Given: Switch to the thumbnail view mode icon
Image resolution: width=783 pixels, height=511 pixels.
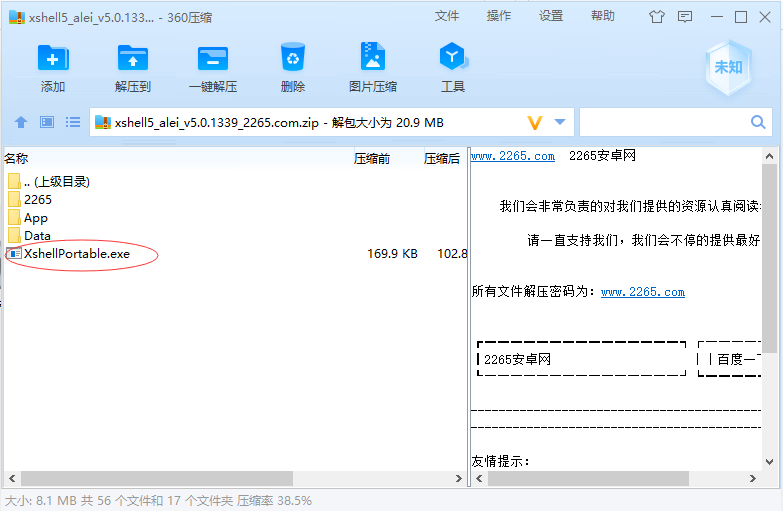Looking at the screenshot, I should 47,122.
